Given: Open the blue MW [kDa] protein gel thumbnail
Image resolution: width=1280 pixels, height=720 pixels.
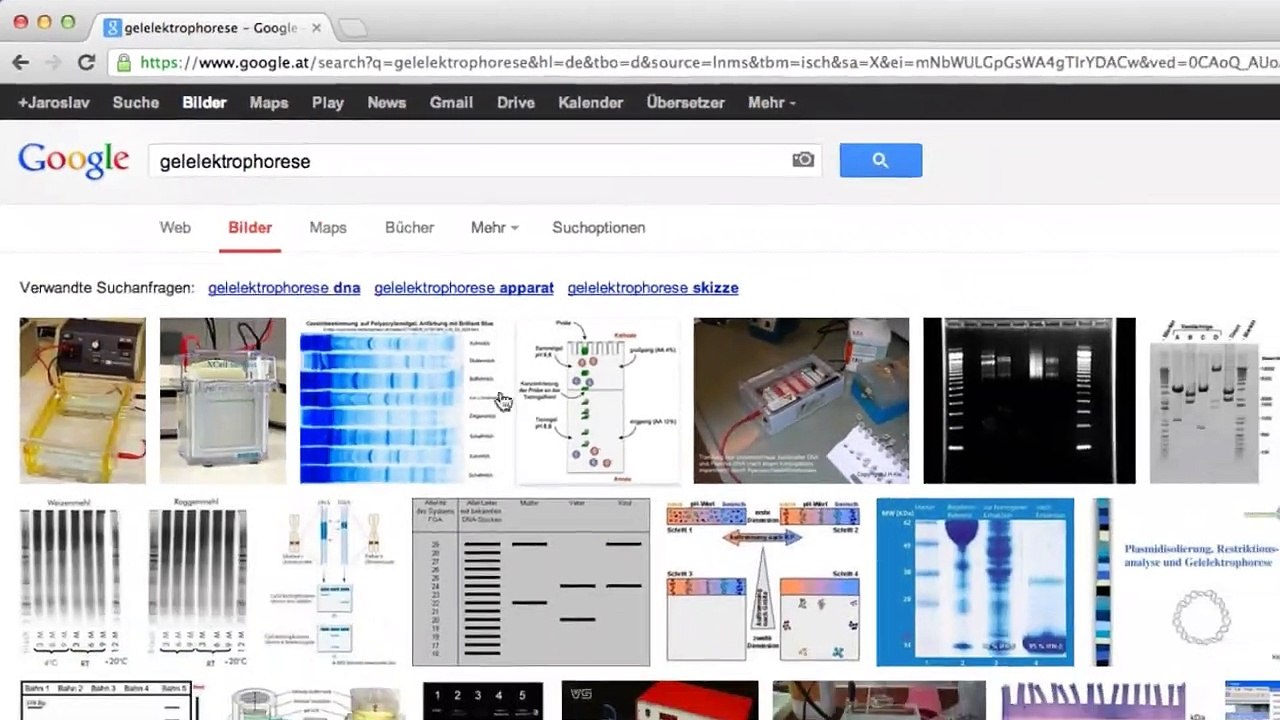Looking at the screenshot, I should tap(975, 582).
